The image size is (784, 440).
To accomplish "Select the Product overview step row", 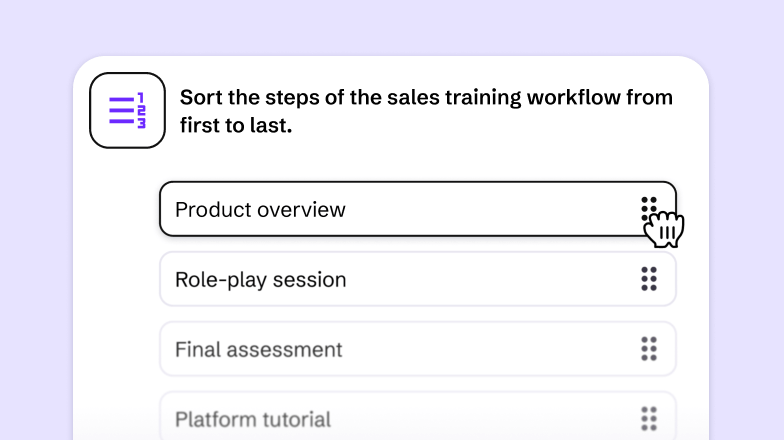I will coord(400,209).
